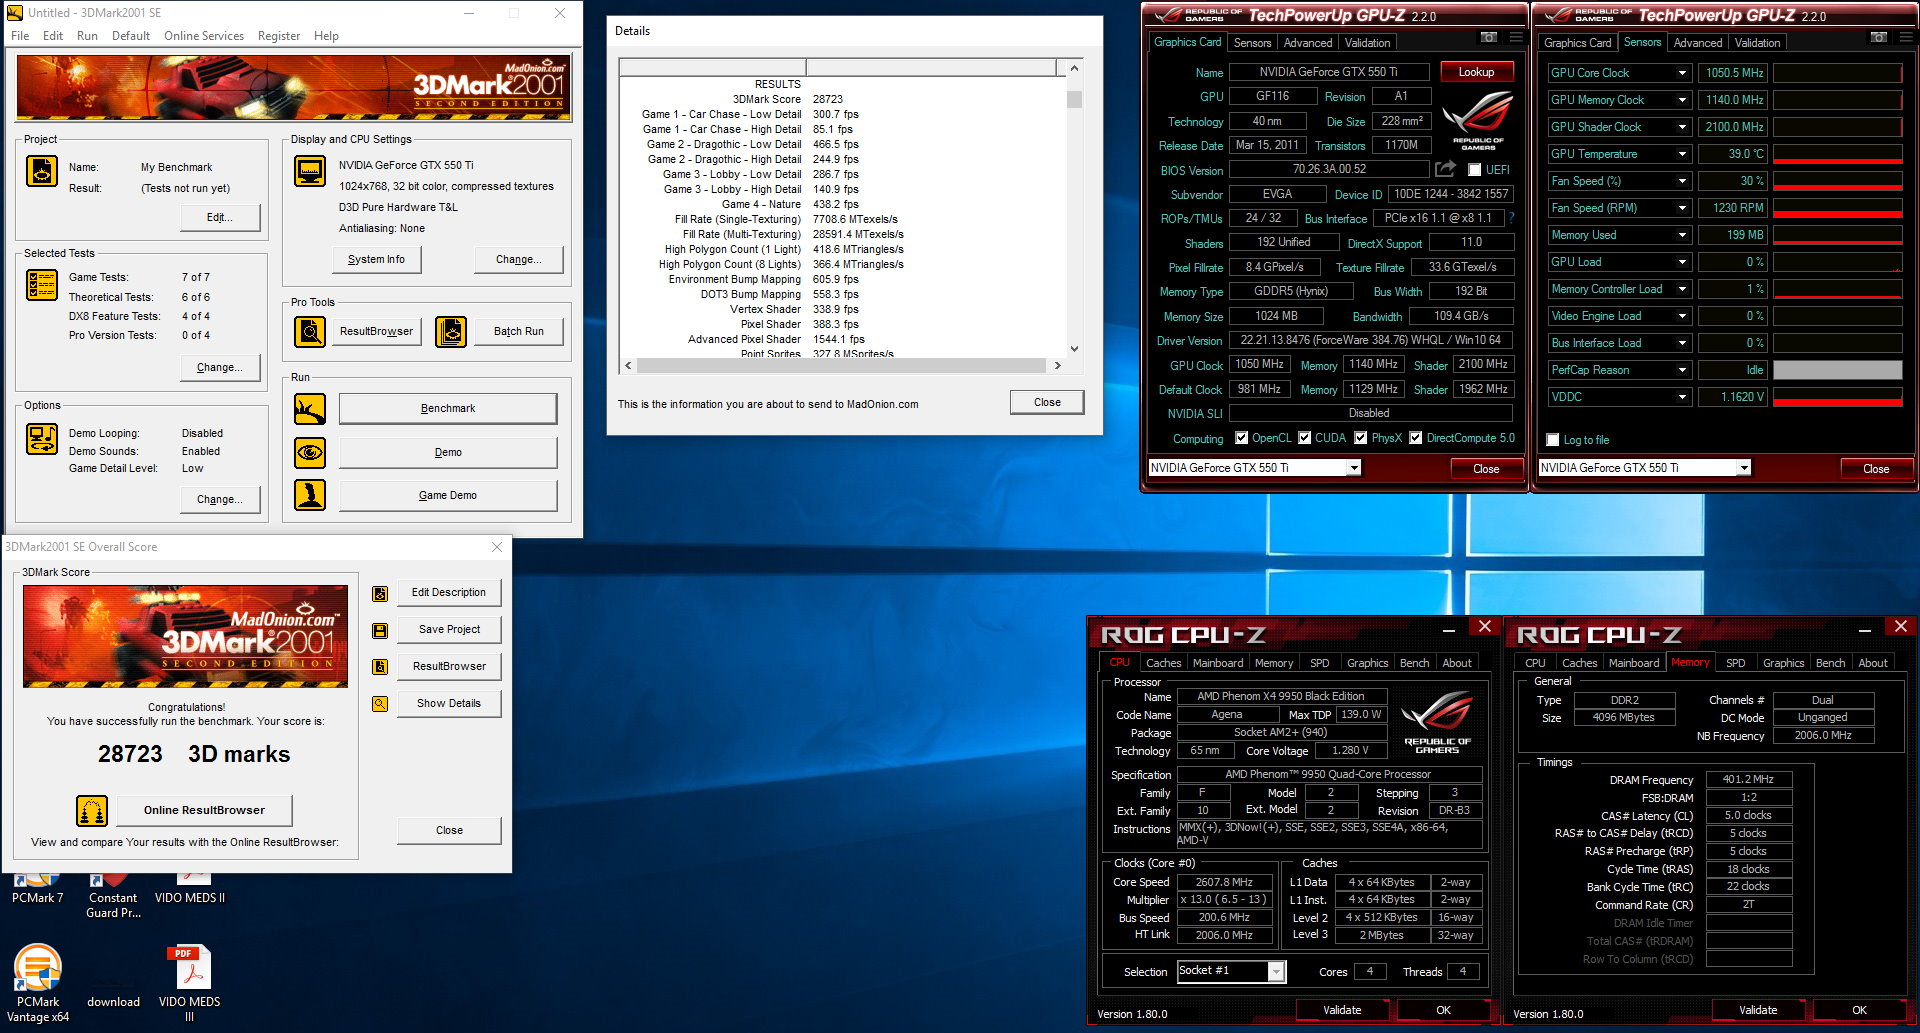Image resolution: width=1920 pixels, height=1033 pixels.
Task: Click the Show Details magnifier icon
Action: tap(380, 704)
